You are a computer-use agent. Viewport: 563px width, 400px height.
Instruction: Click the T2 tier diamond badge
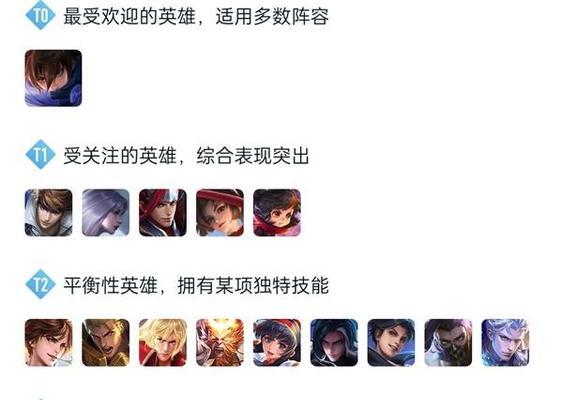click(40, 284)
